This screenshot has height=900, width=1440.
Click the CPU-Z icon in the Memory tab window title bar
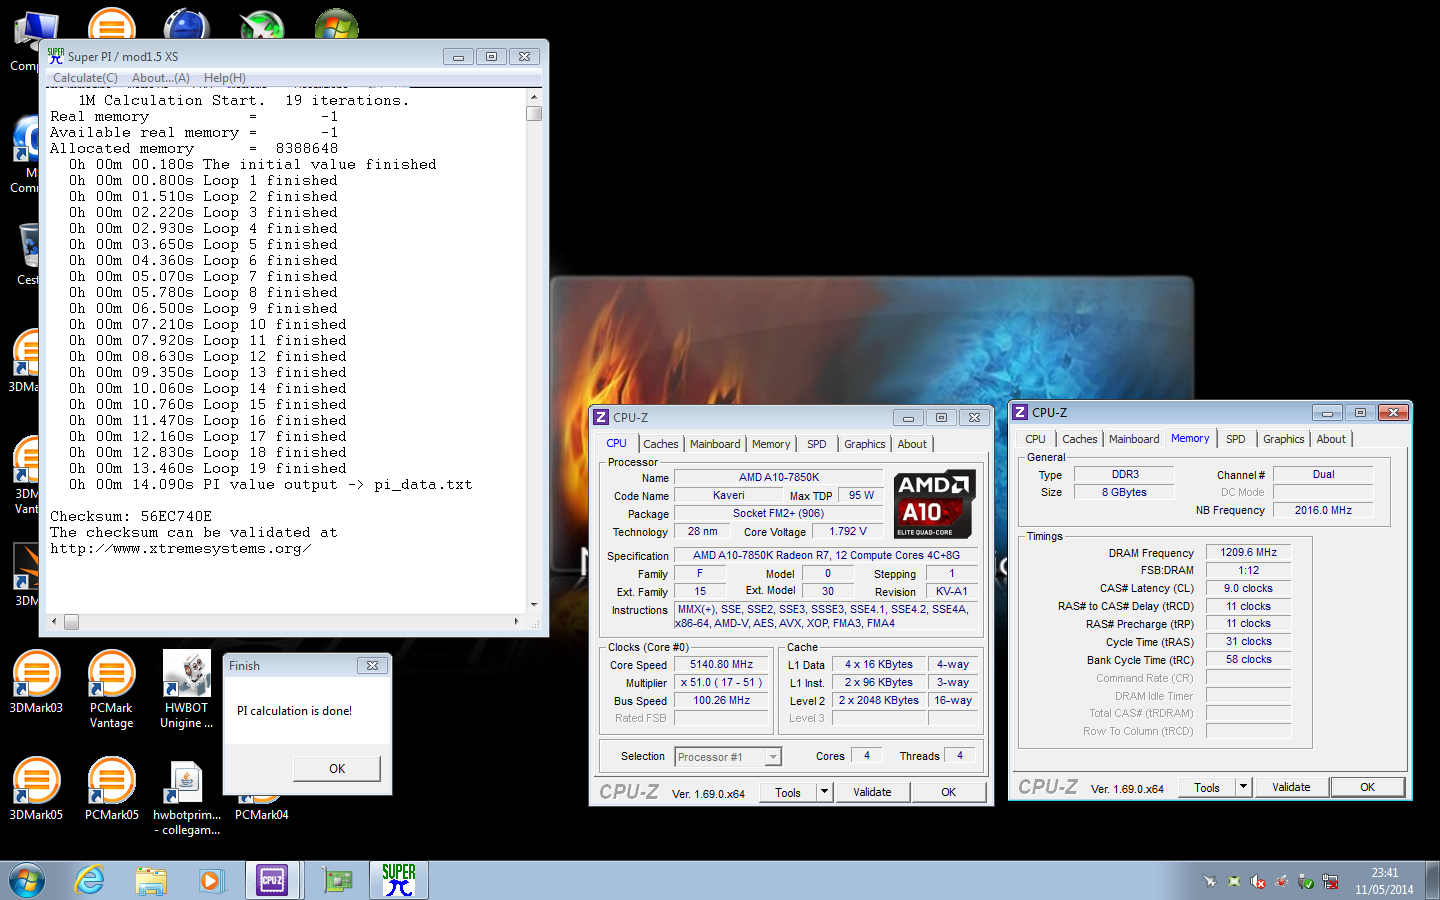click(x=1020, y=412)
